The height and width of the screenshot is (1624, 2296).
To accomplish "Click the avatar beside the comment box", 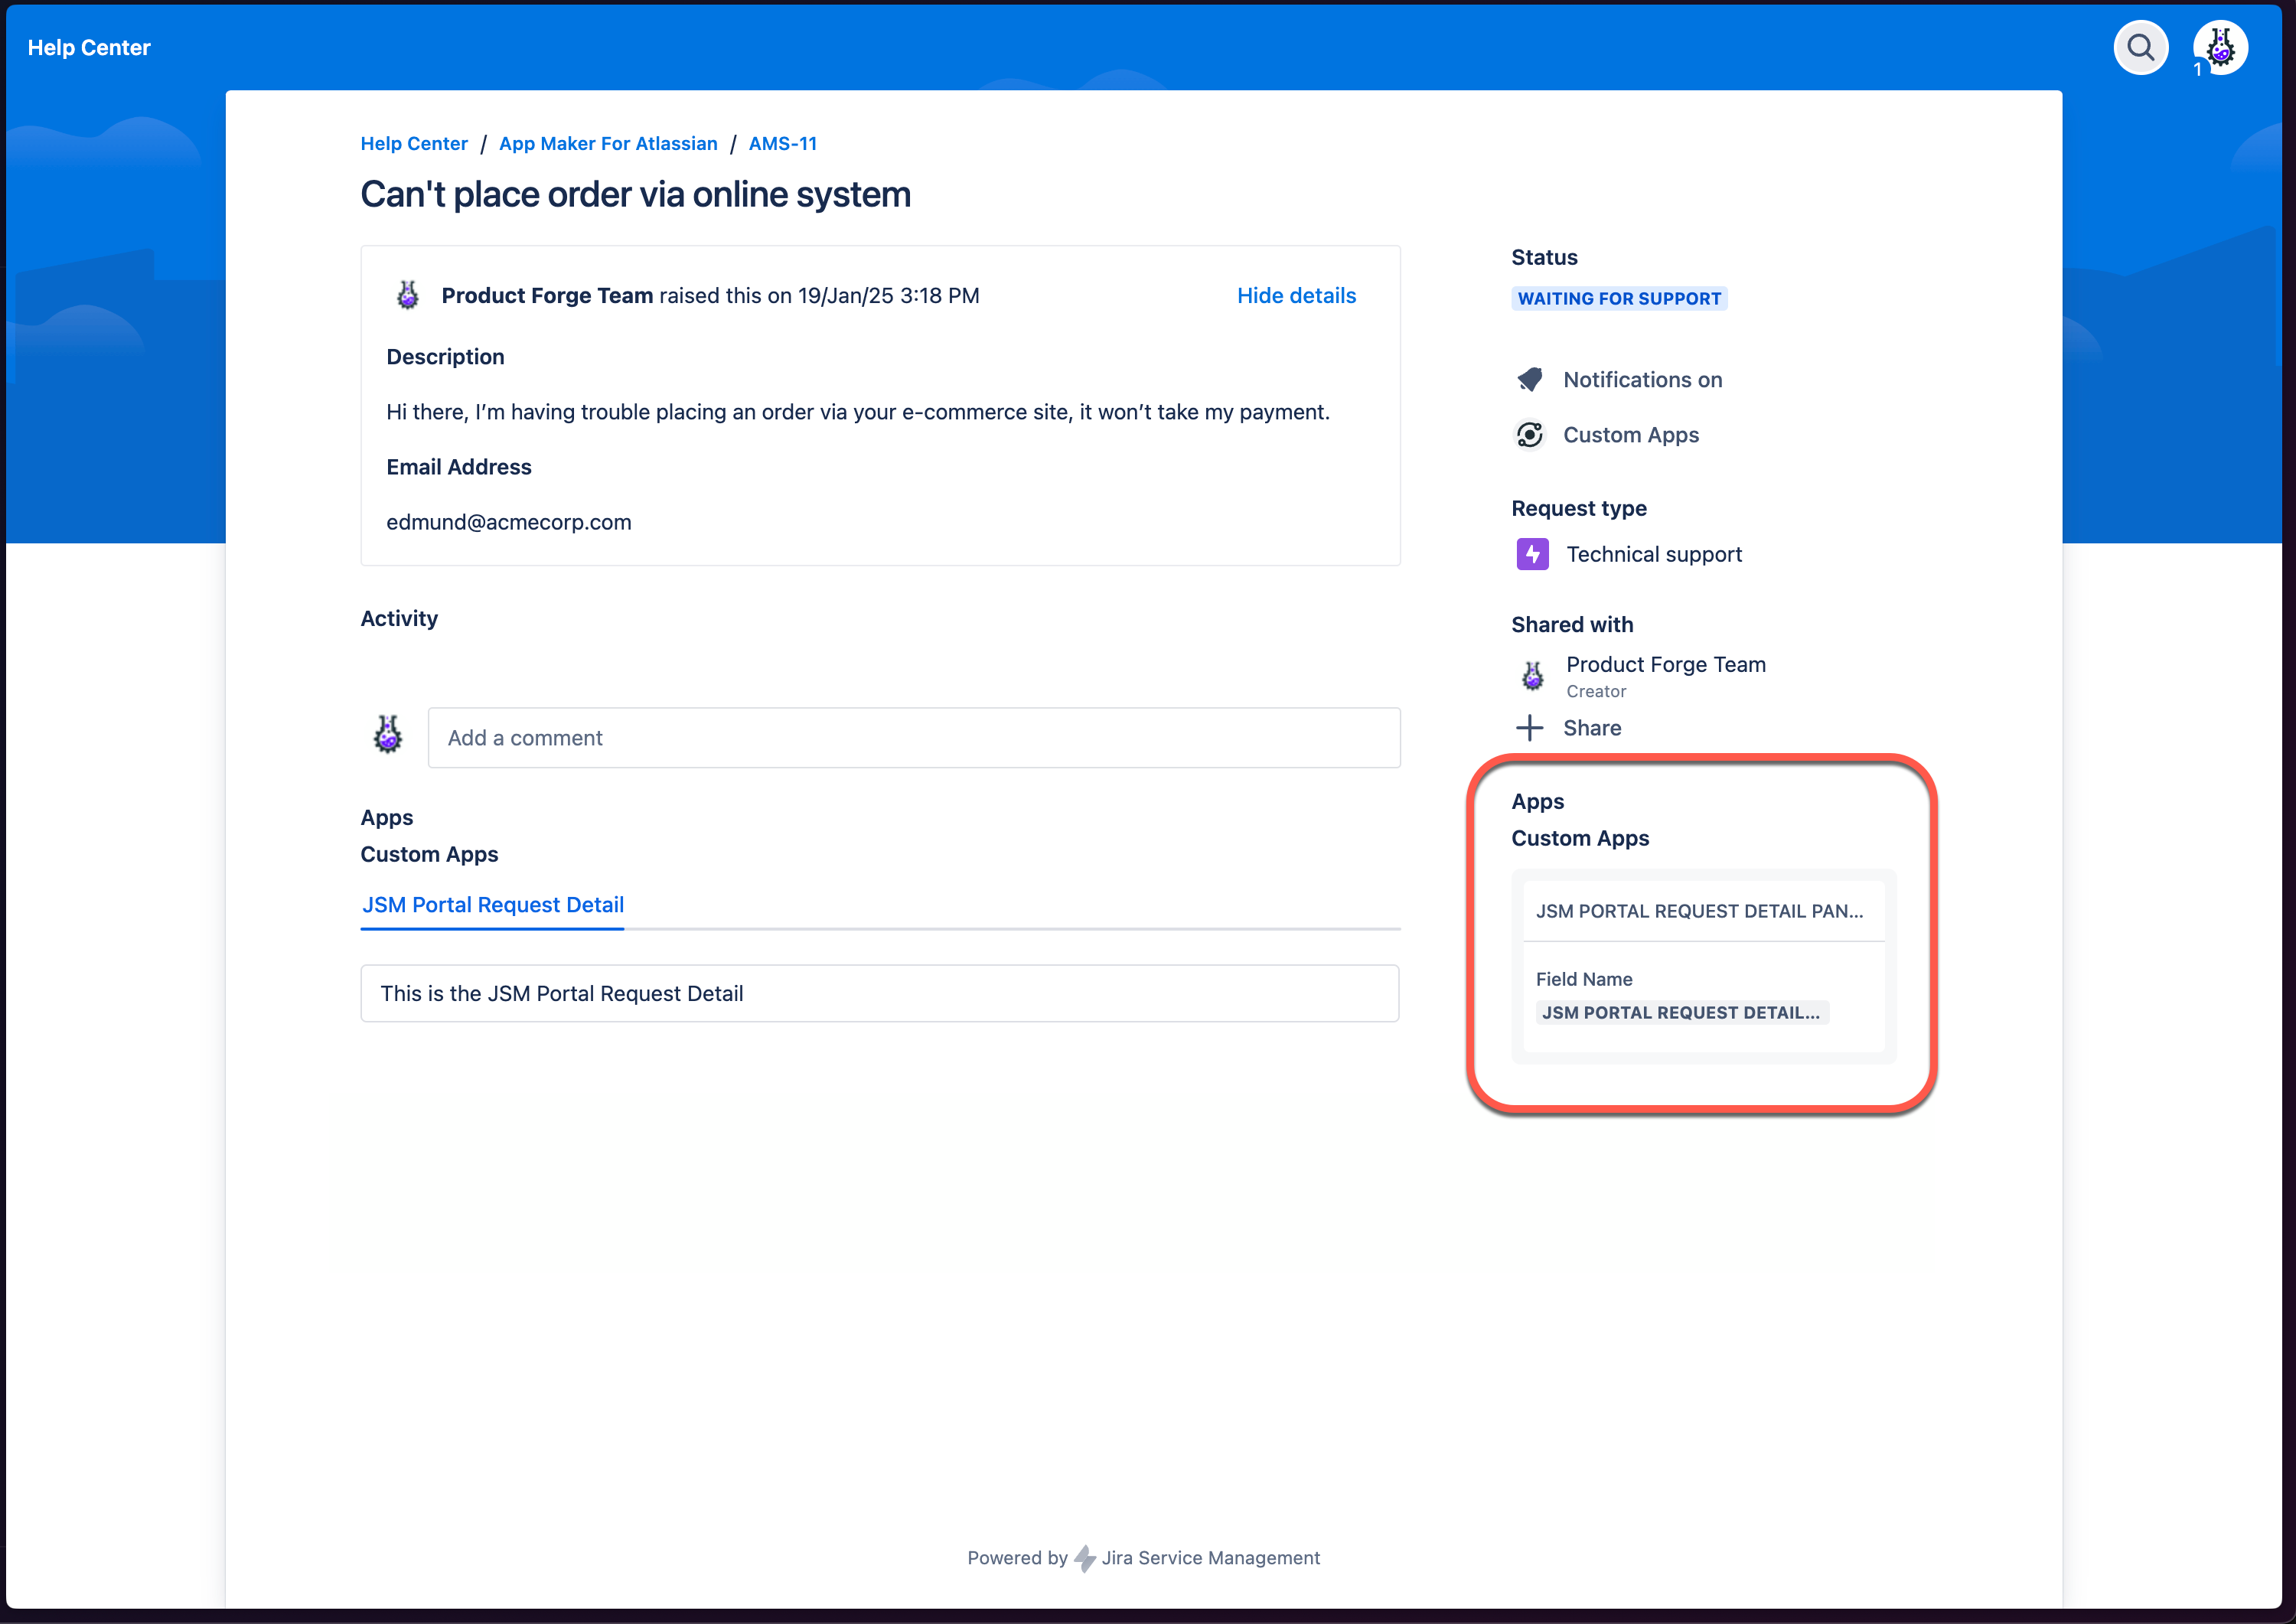I will point(388,734).
